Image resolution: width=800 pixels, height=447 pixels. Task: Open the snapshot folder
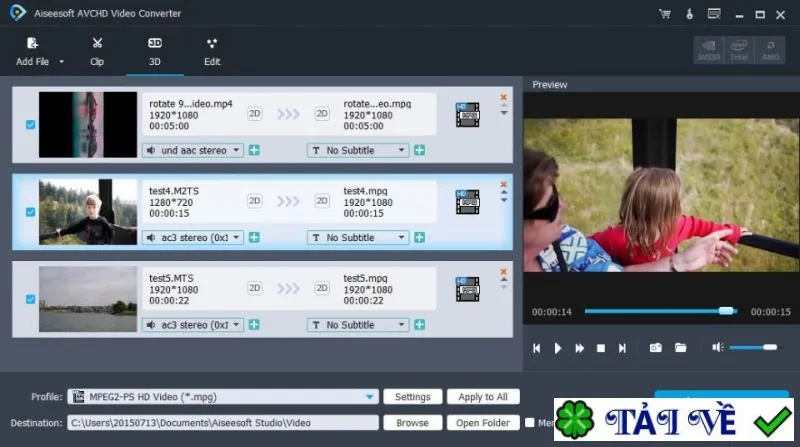pos(681,347)
